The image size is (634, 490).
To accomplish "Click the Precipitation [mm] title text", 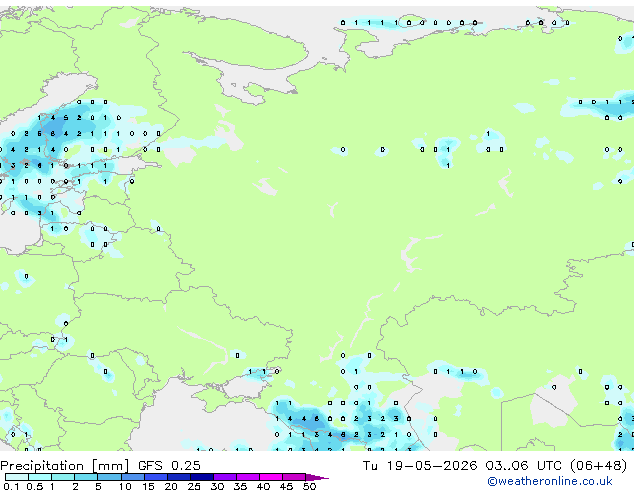I will 64,466.
